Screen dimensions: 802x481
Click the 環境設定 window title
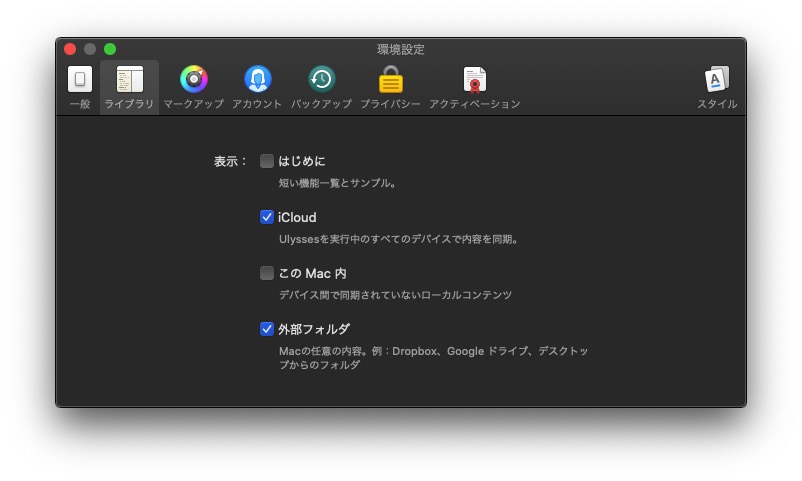(x=401, y=50)
